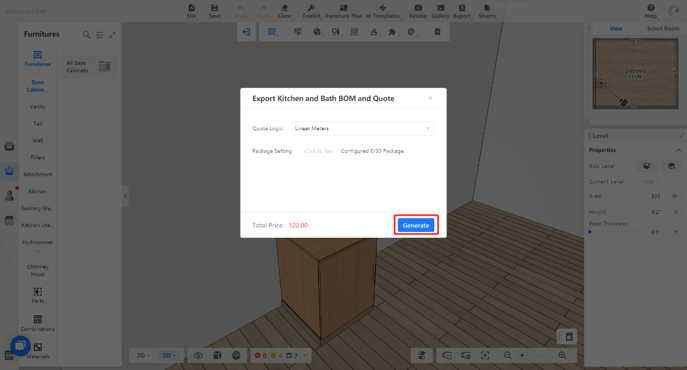Click the calculator icon above the zoom controls
The height and width of the screenshot is (370, 687).
(569, 337)
